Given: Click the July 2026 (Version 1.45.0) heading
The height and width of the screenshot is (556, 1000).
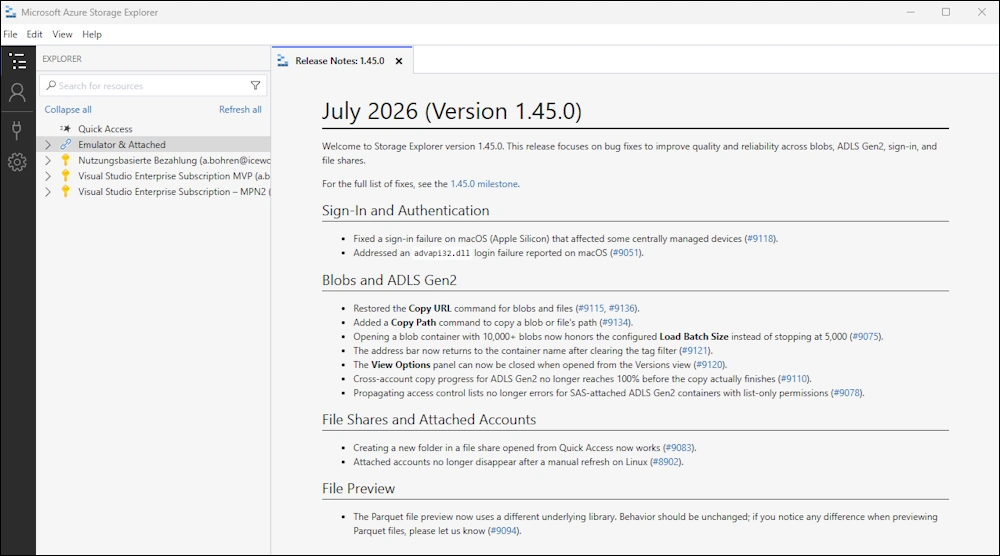Looking at the screenshot, I should (452, 111).
